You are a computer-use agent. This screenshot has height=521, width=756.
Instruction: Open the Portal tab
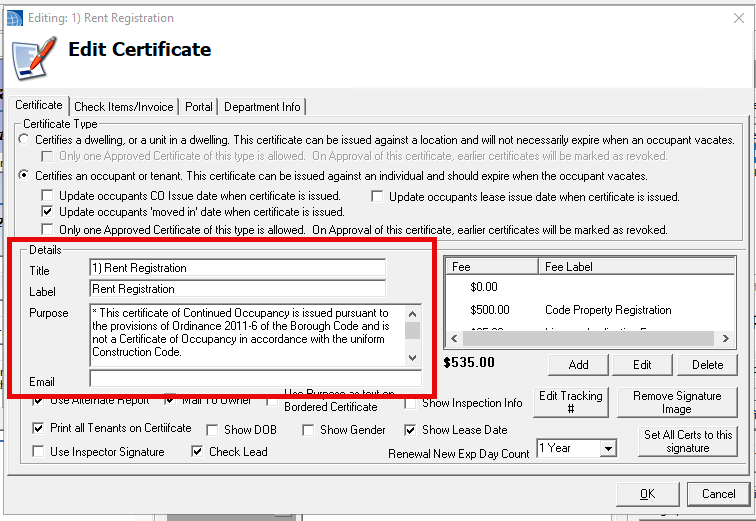(x=199, y=107)
